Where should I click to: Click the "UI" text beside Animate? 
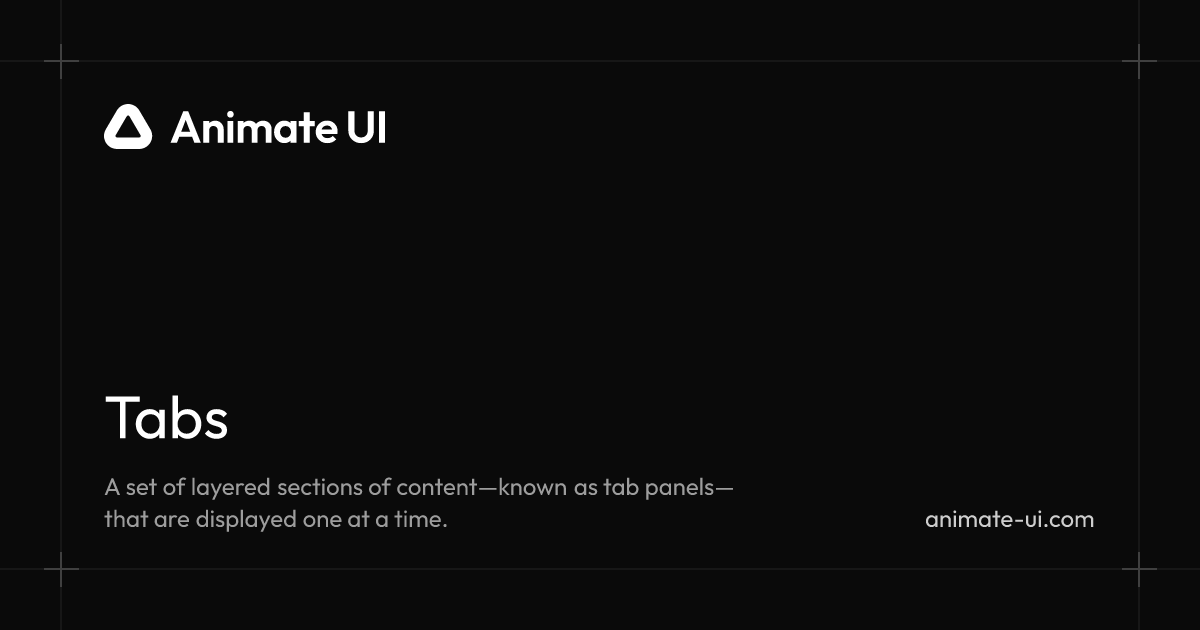(x=366, y=128)
